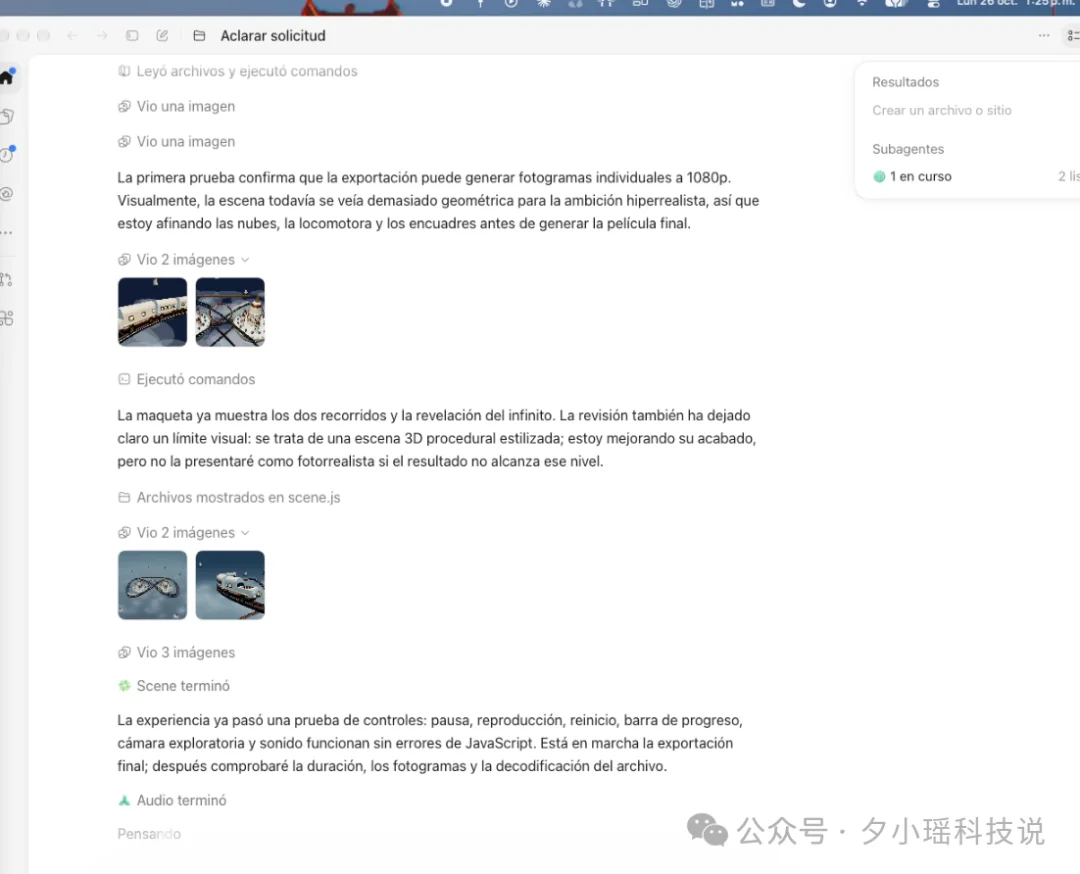Screen dimensions: 1080x874
Task: Open the white train car thumbnail
Action: click(x=152, y=312)
